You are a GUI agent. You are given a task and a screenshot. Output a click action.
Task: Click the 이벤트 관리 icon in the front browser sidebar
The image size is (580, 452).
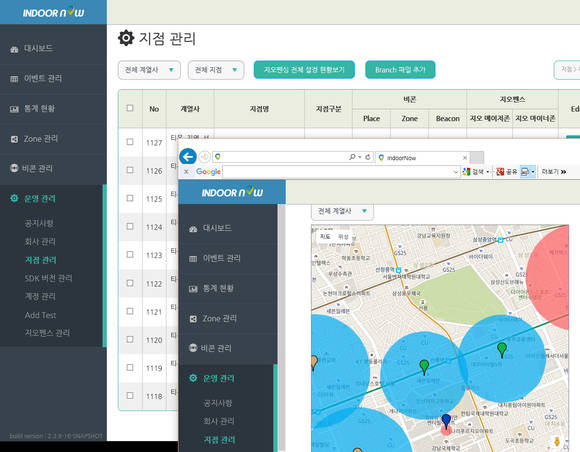tap(193, 259)
